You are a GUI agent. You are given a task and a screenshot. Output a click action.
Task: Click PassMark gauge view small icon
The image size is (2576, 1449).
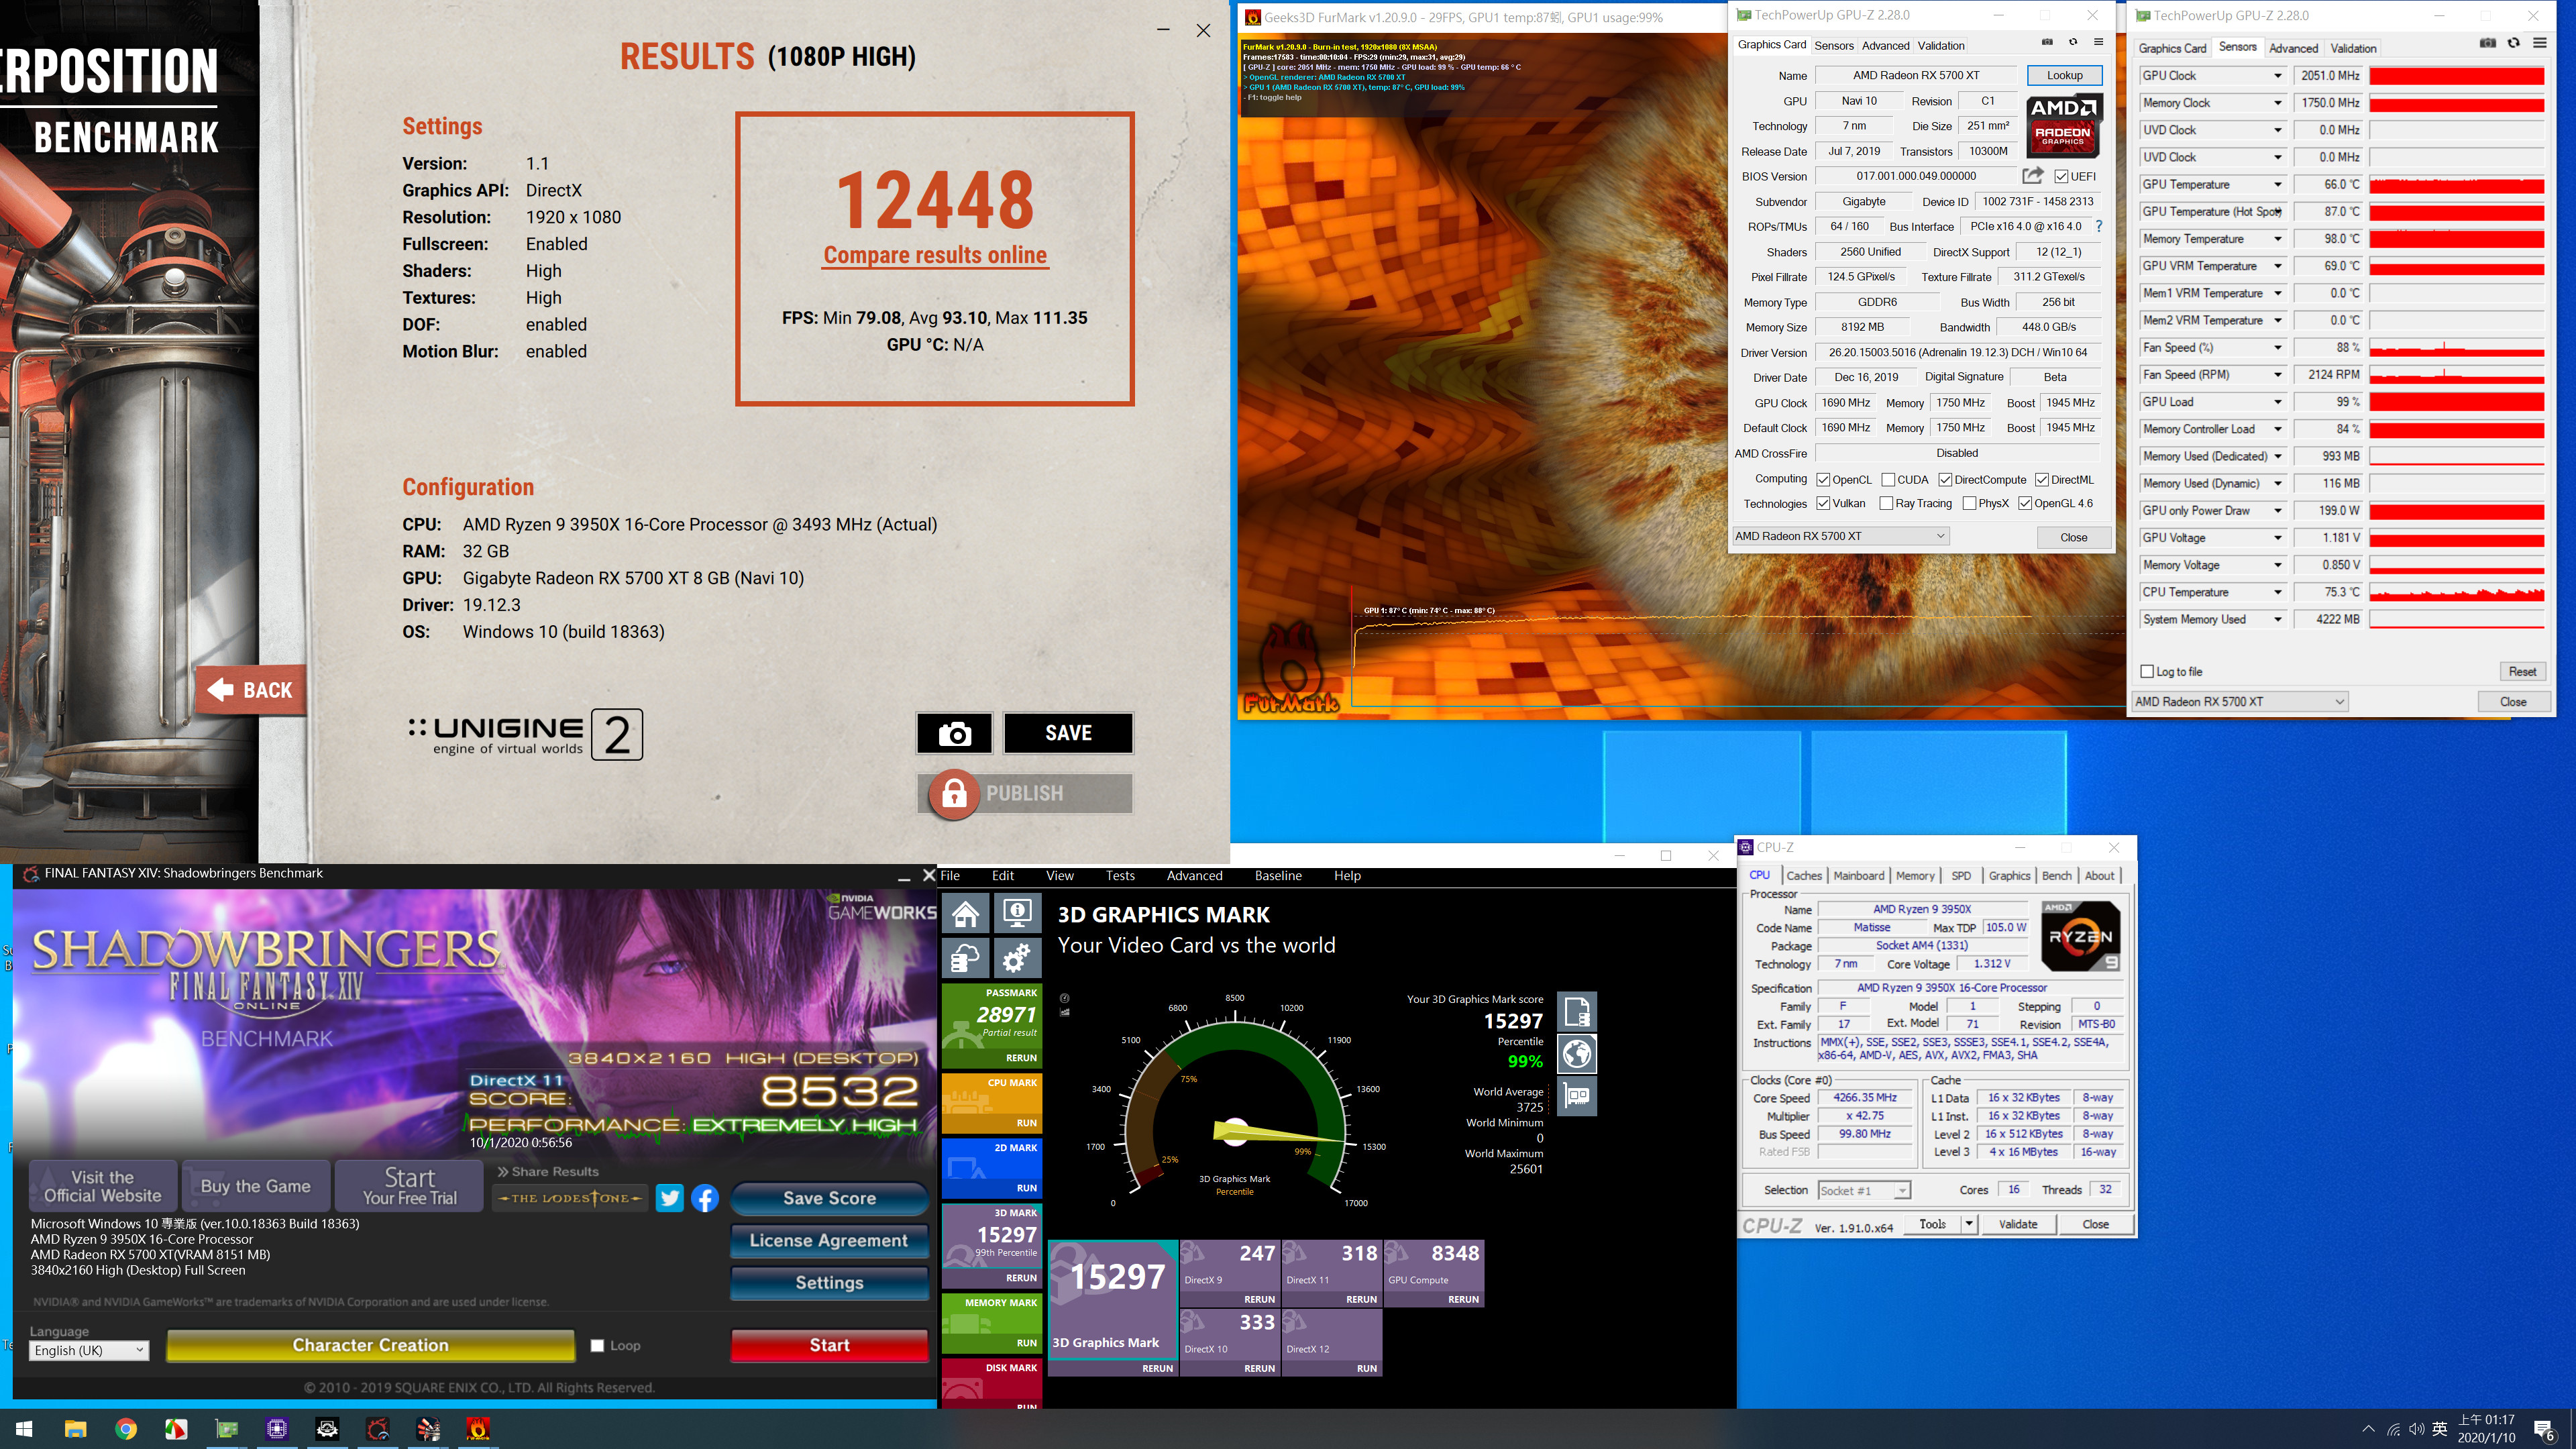(x=1064, y=998)
